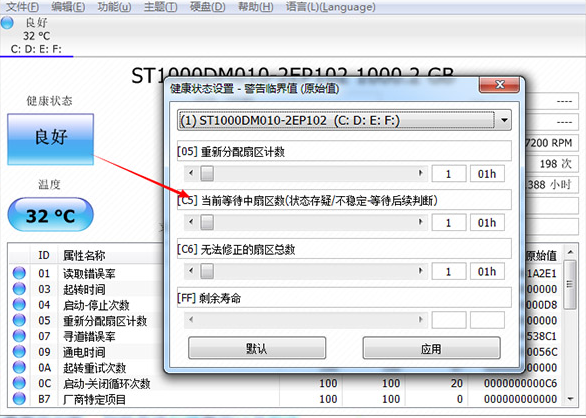
Task: Click right arrow of [C5] slider
Action: [420, 222]
